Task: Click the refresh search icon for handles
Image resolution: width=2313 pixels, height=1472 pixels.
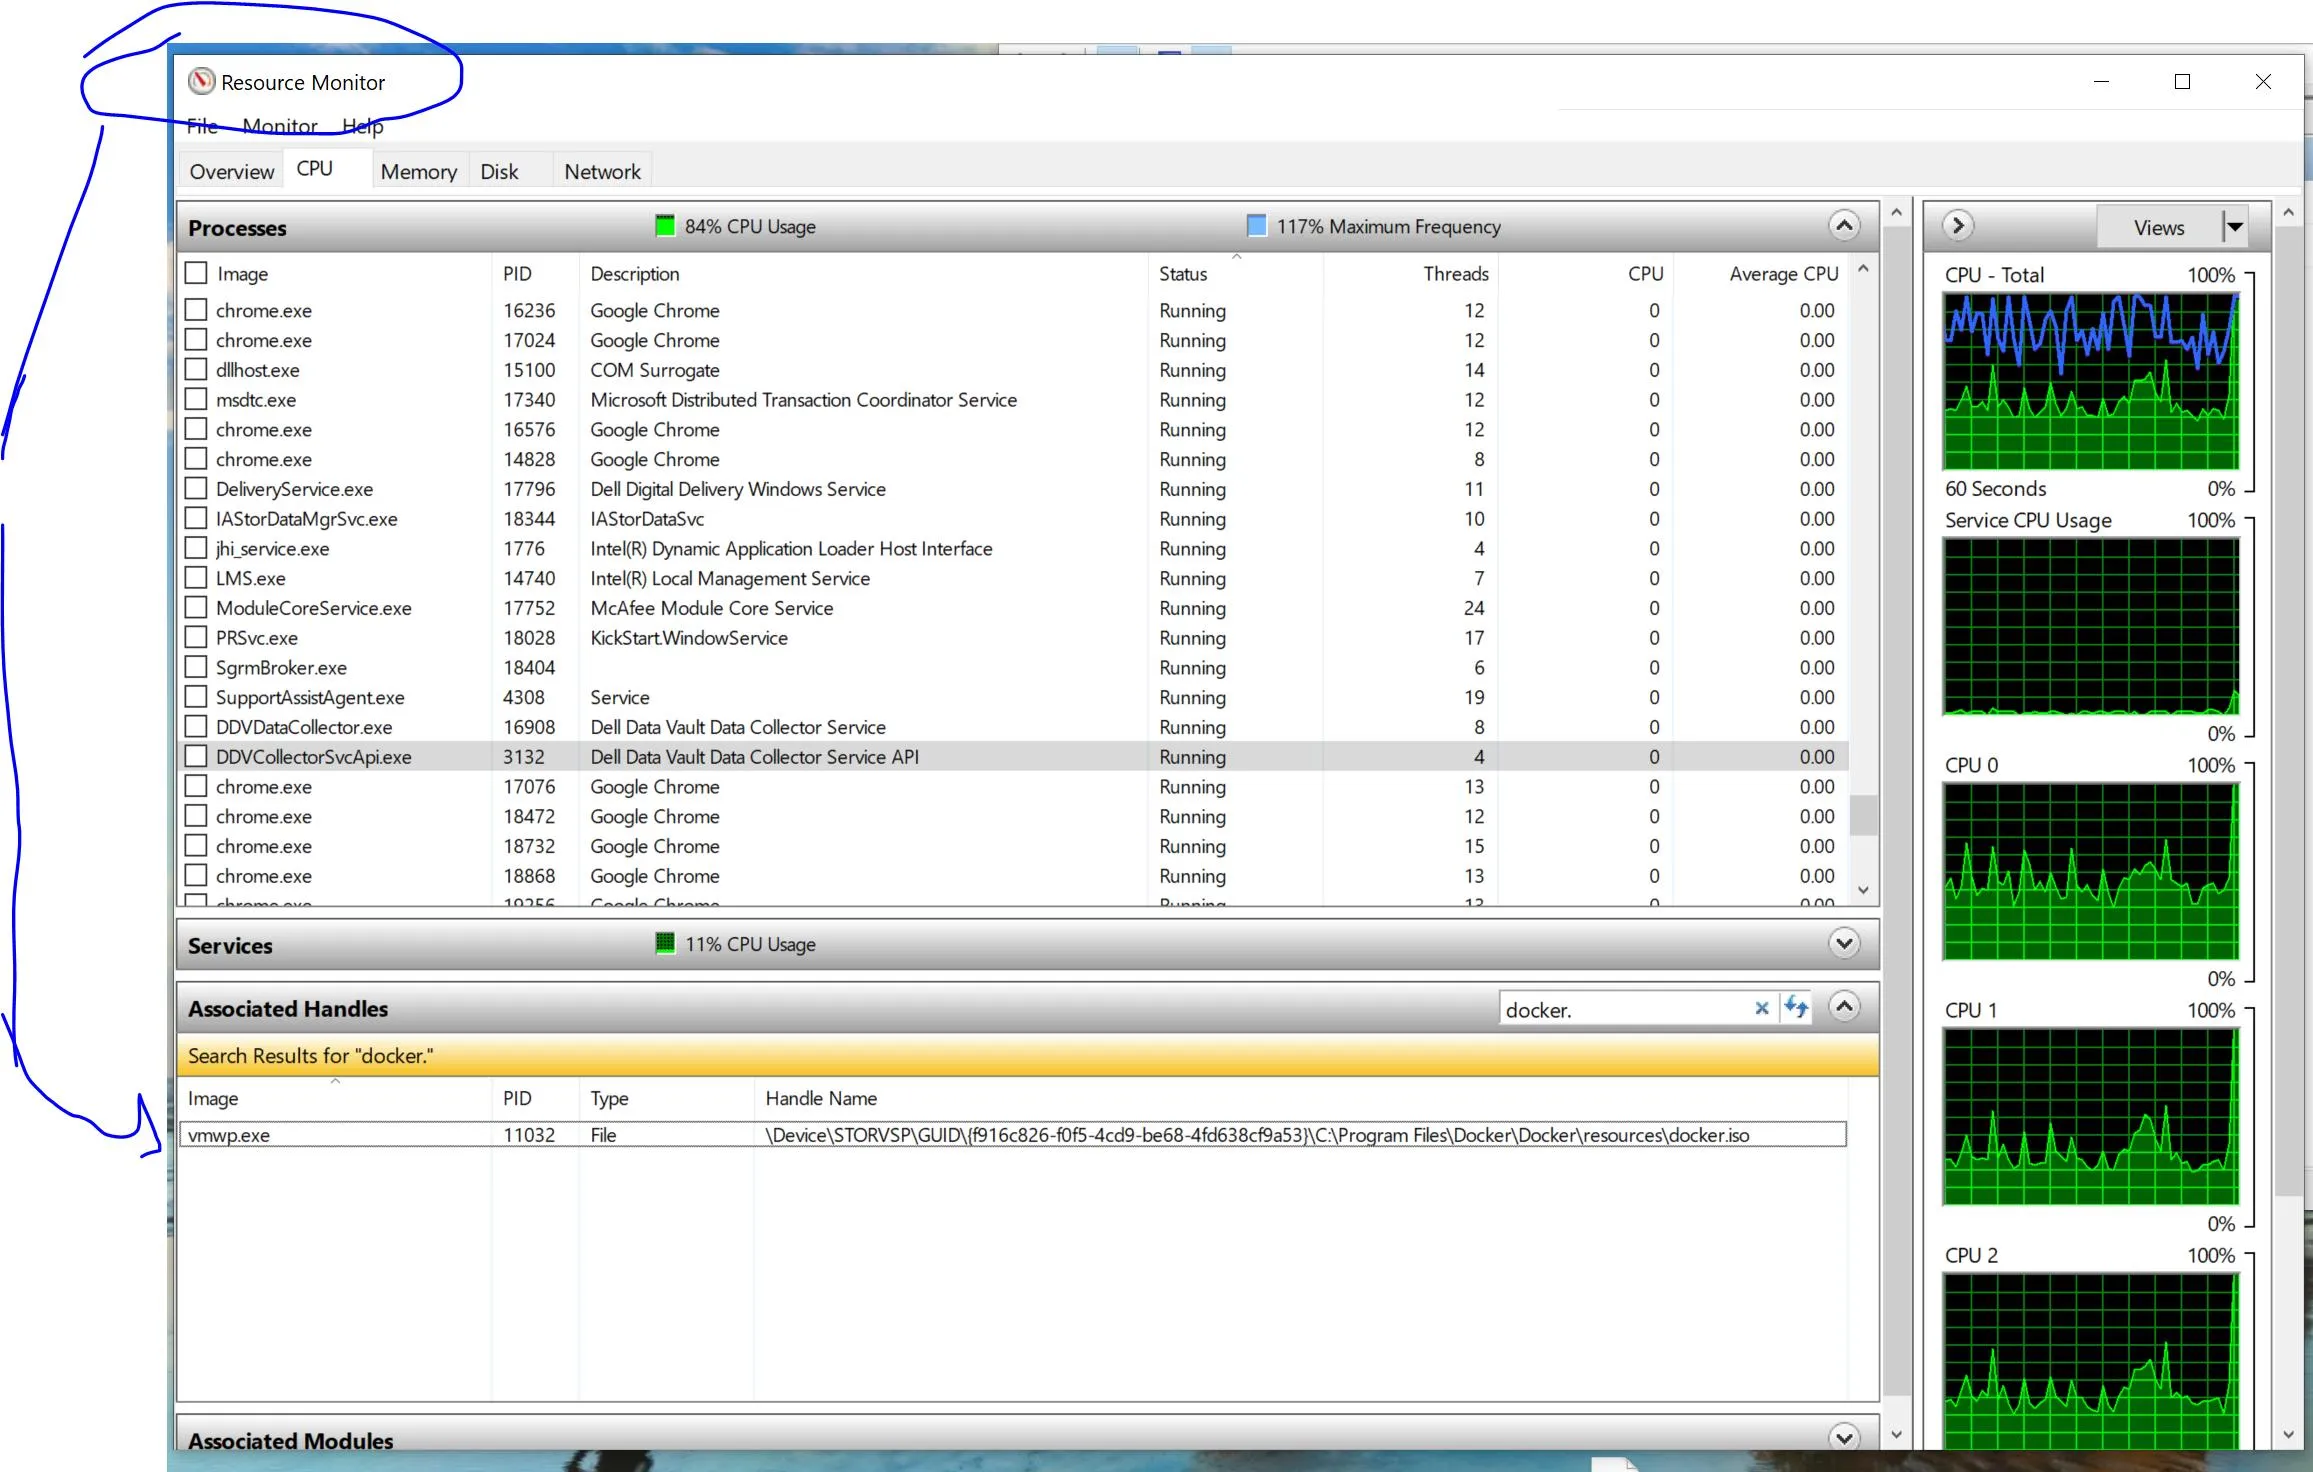Action: pyautogui.click(x=1796, y=1007)
